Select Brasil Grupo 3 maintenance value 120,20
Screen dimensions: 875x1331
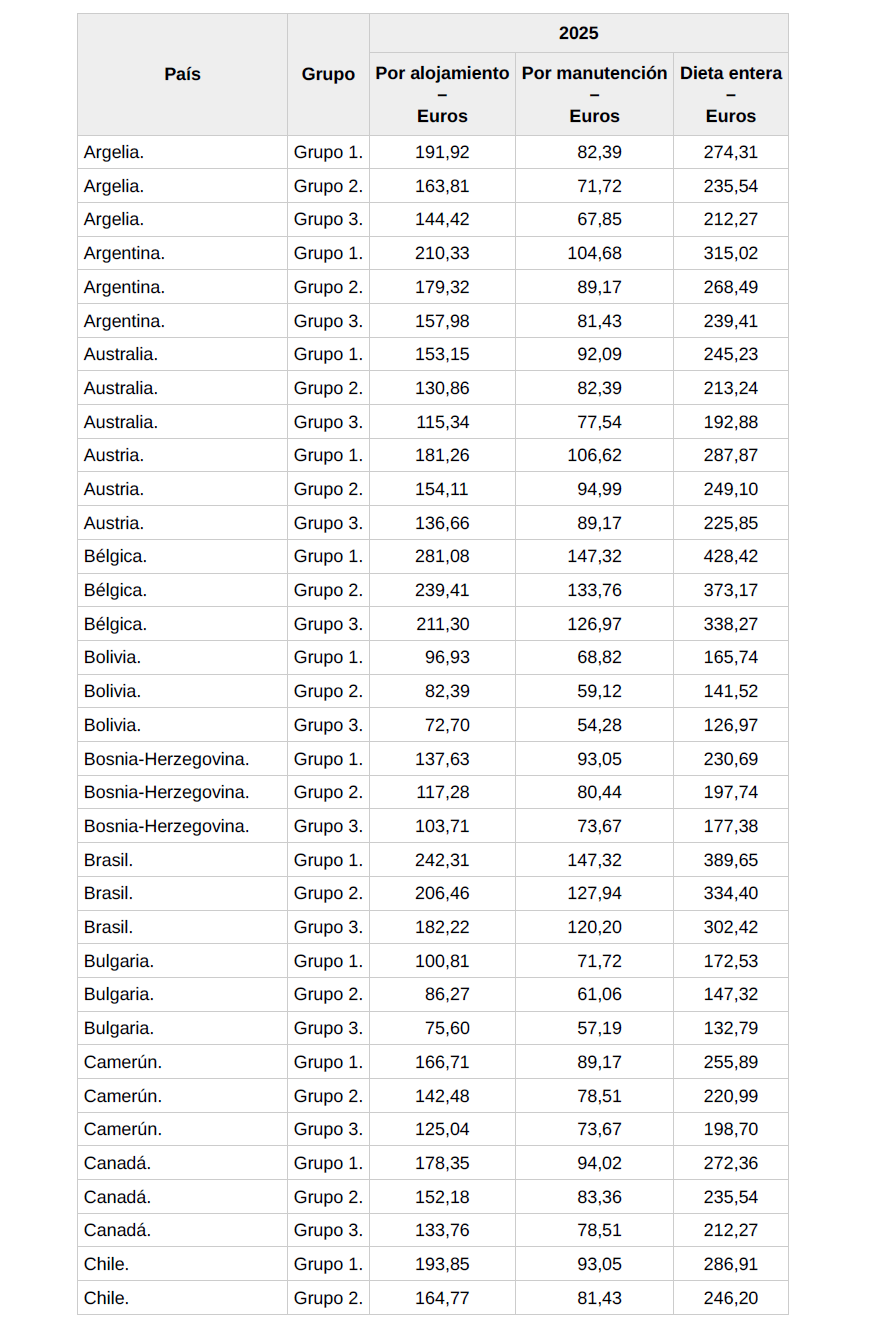click(594, 927)
